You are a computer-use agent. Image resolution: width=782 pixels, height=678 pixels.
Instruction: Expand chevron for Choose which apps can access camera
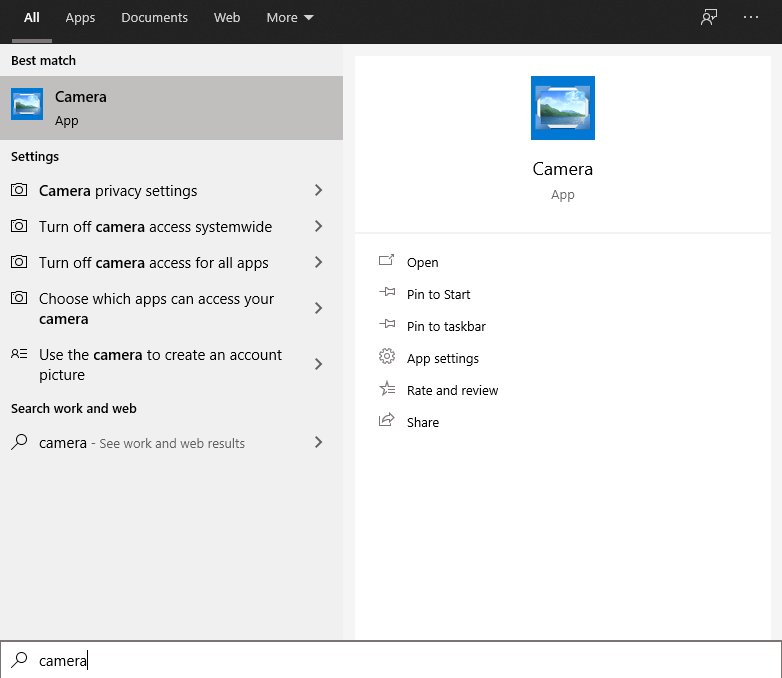pos(318,308)
